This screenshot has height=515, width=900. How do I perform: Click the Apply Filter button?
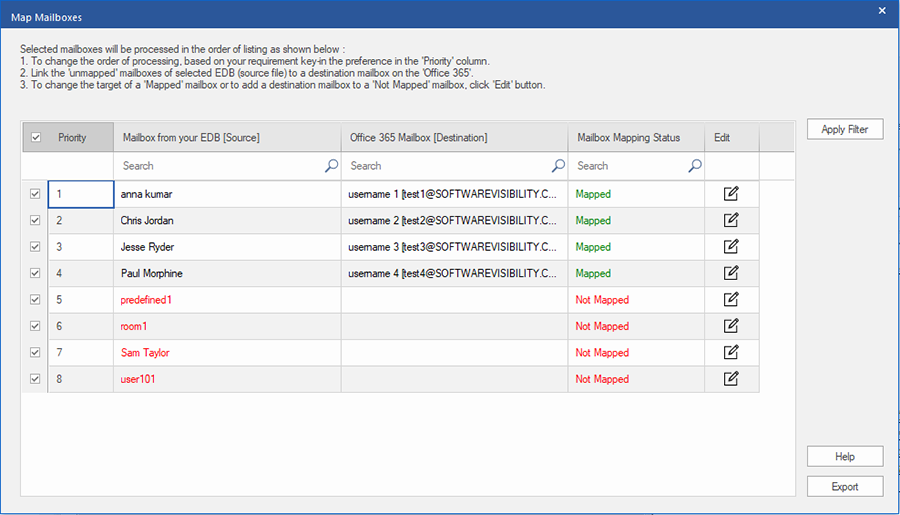(845, 129)
